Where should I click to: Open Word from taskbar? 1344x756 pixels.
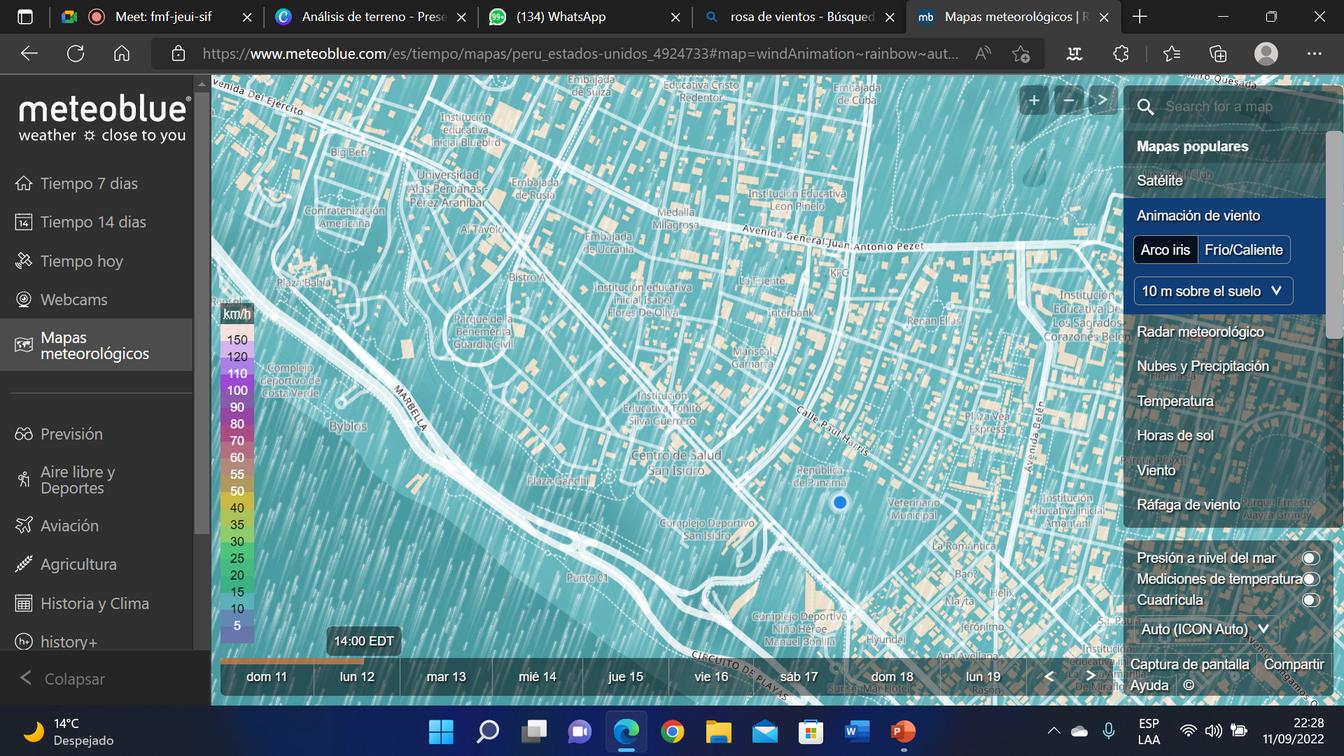857,731
